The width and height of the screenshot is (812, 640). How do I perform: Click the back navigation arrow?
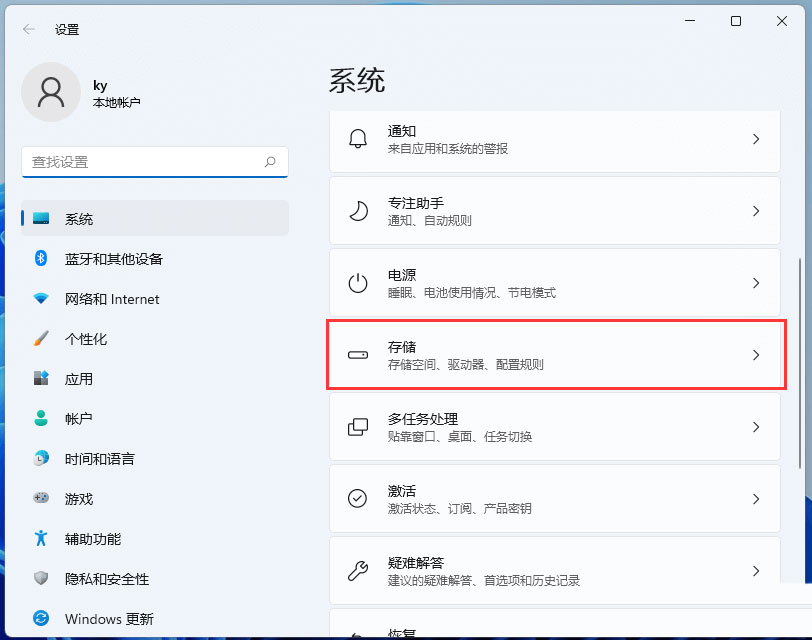point(28,29)
